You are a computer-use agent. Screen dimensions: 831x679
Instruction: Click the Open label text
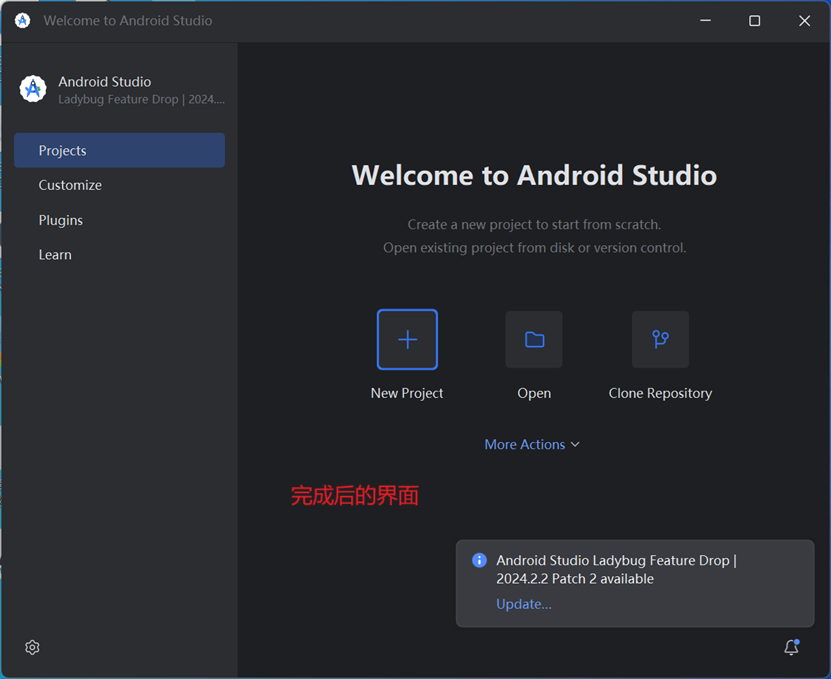click(x=534, y=393)
